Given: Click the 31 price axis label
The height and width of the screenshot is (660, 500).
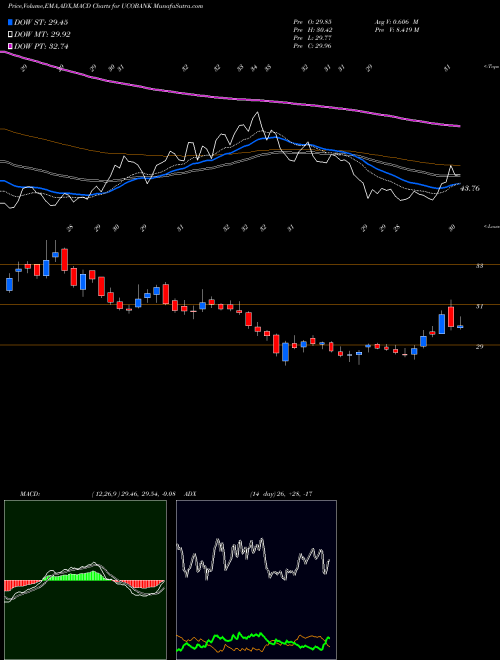Looking at the screenshot, I should [x=479, y=306].
